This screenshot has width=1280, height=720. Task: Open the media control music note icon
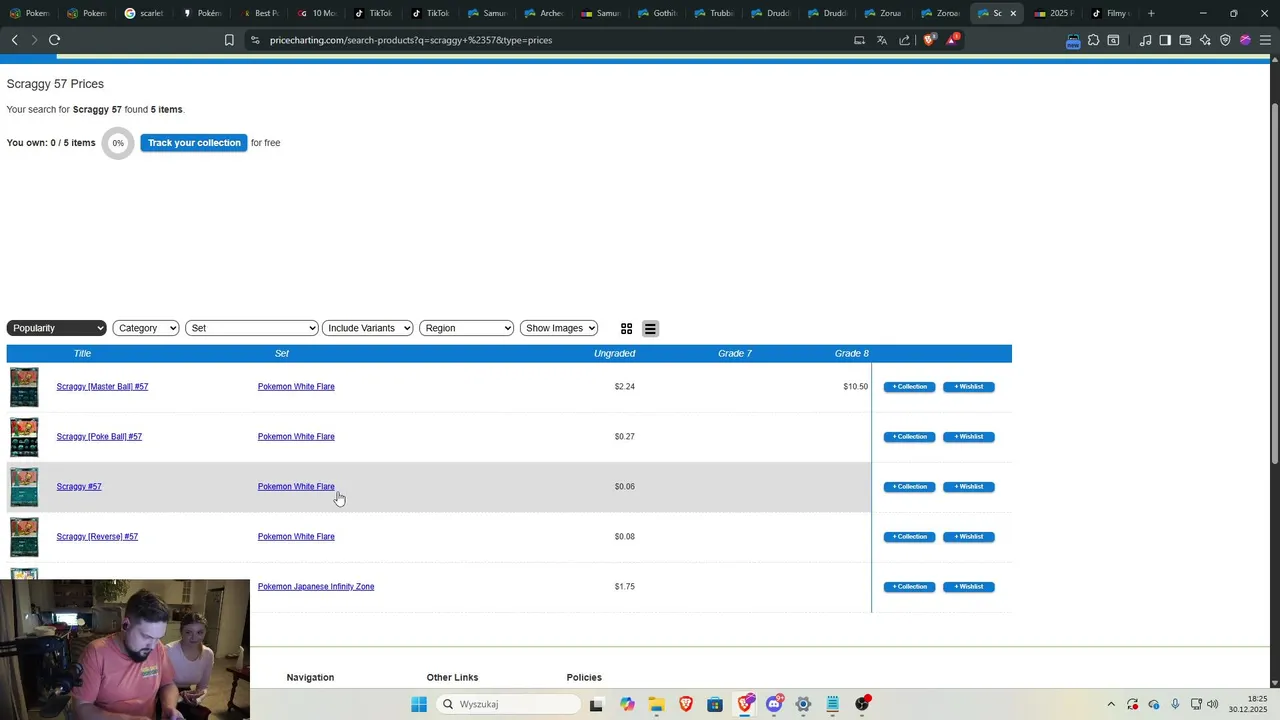[1145, 40]
